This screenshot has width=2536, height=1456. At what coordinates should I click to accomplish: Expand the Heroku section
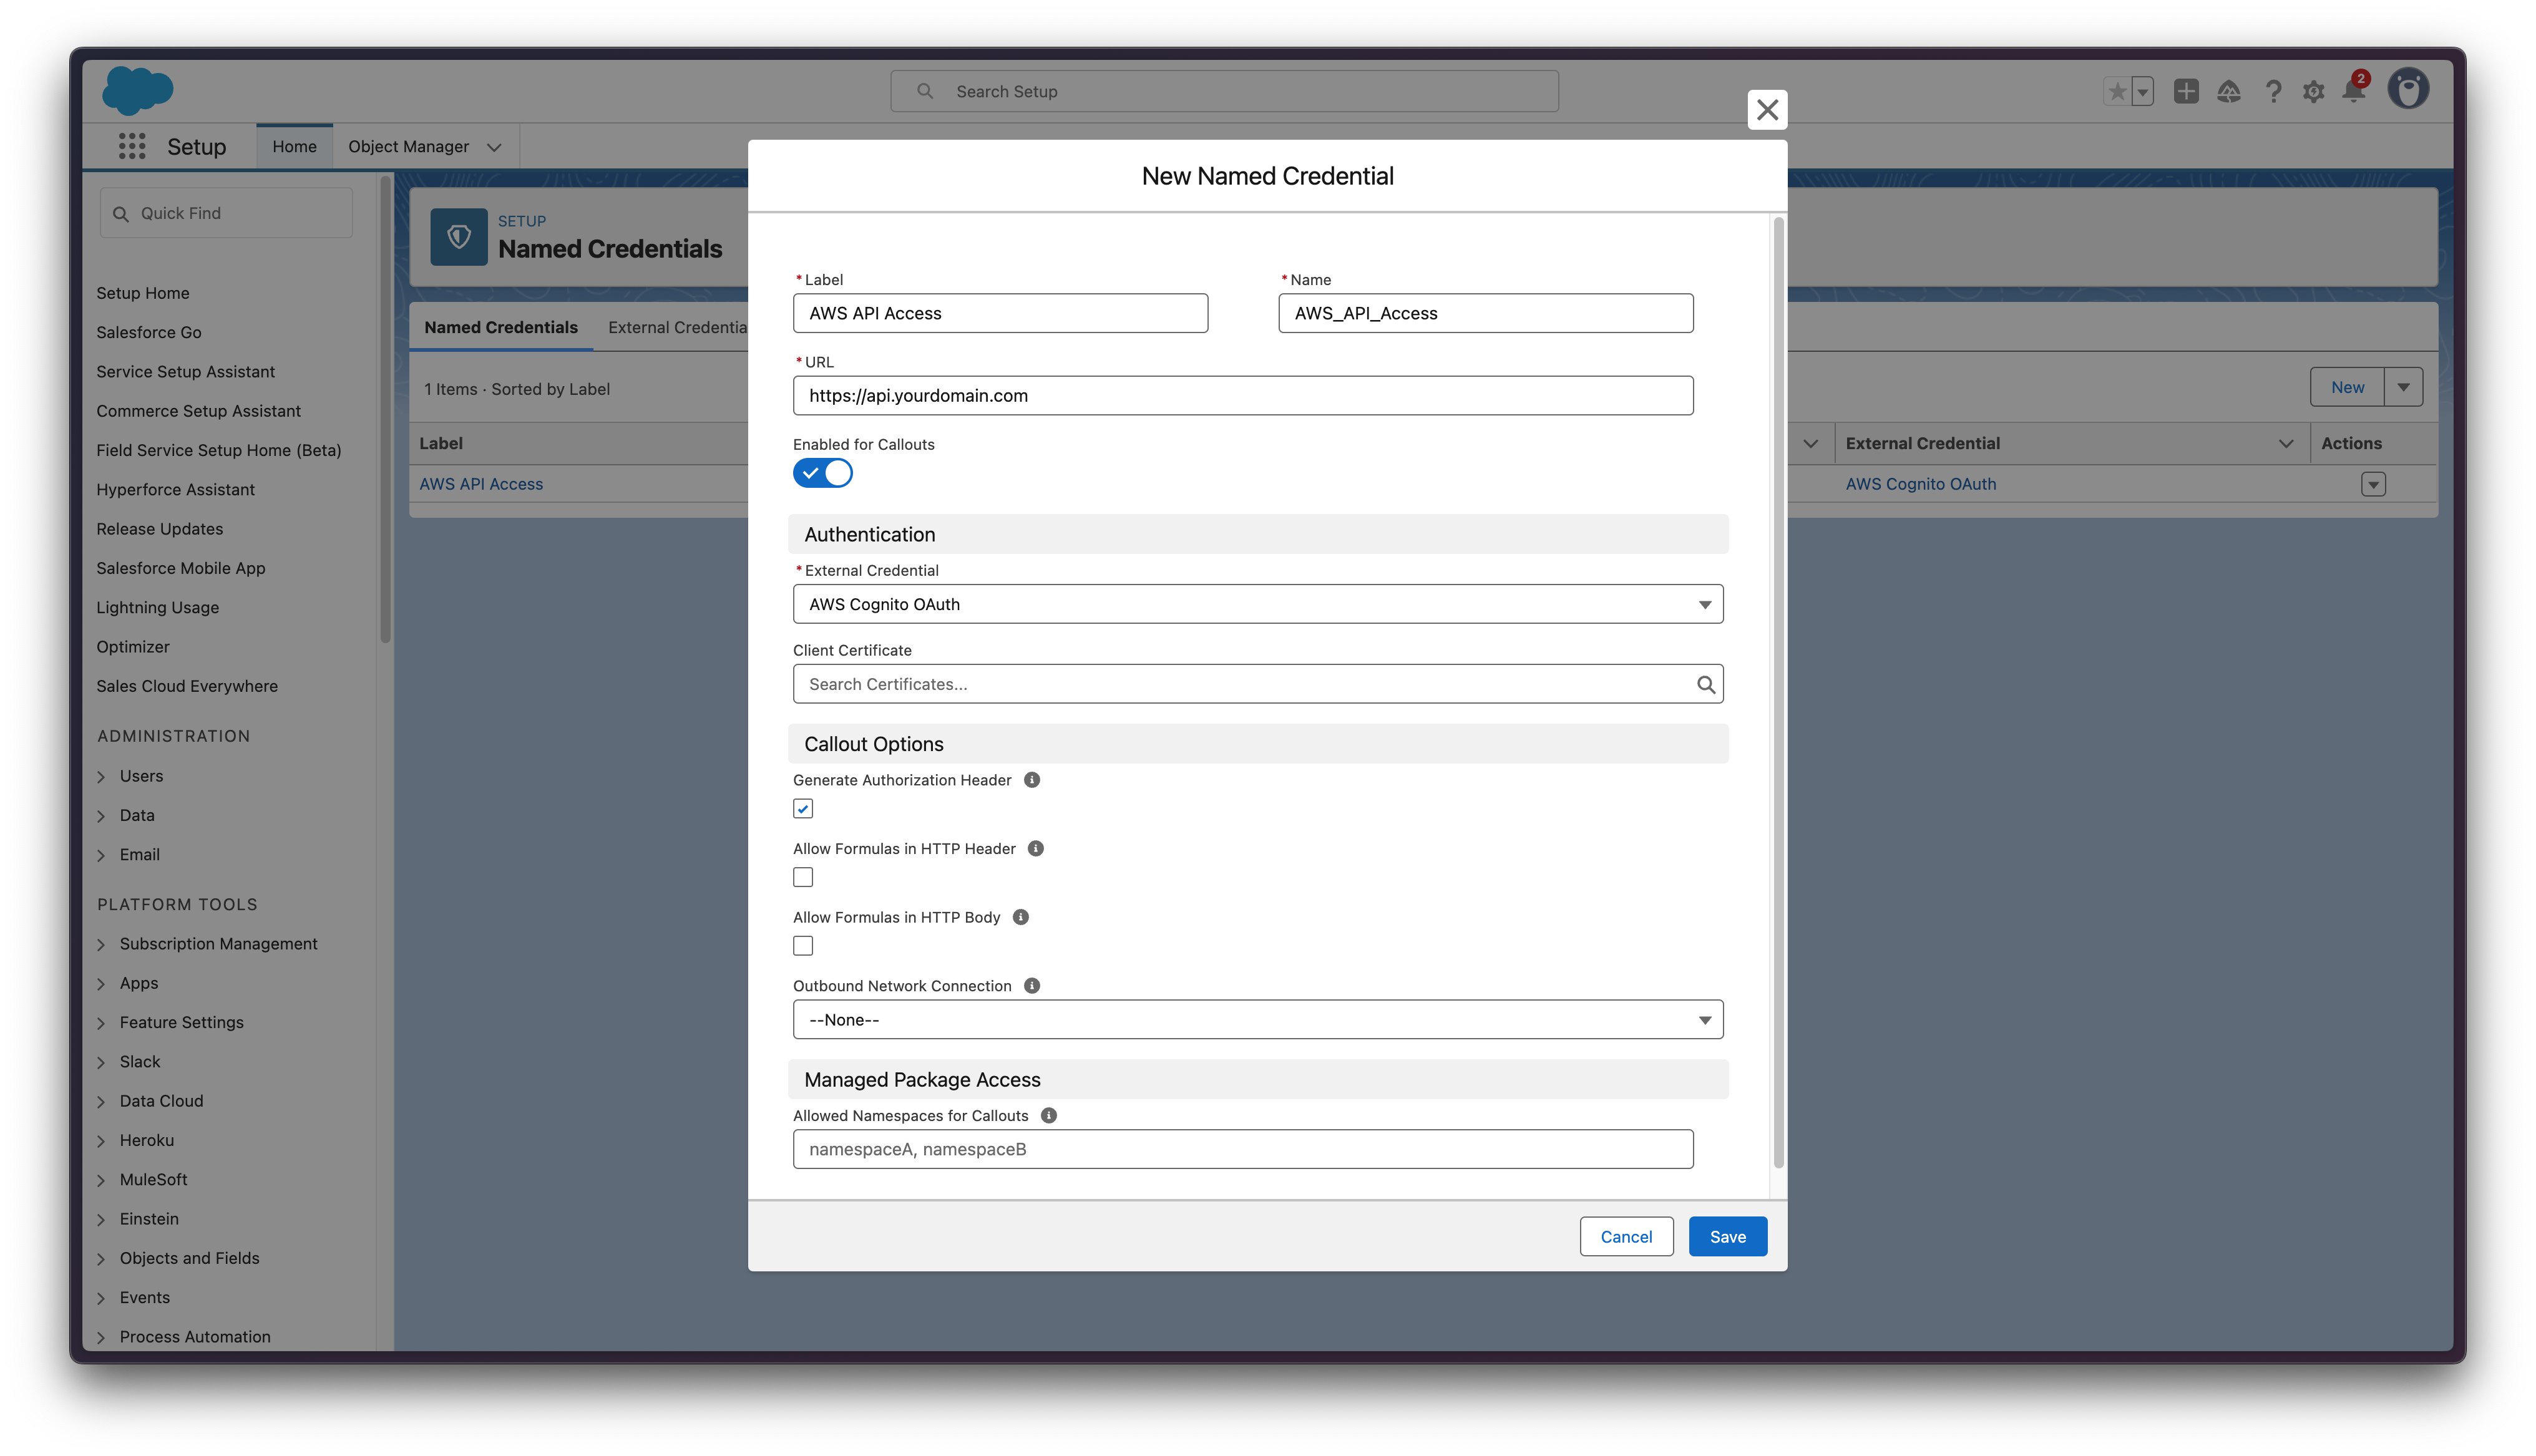tap(101, 1140)
